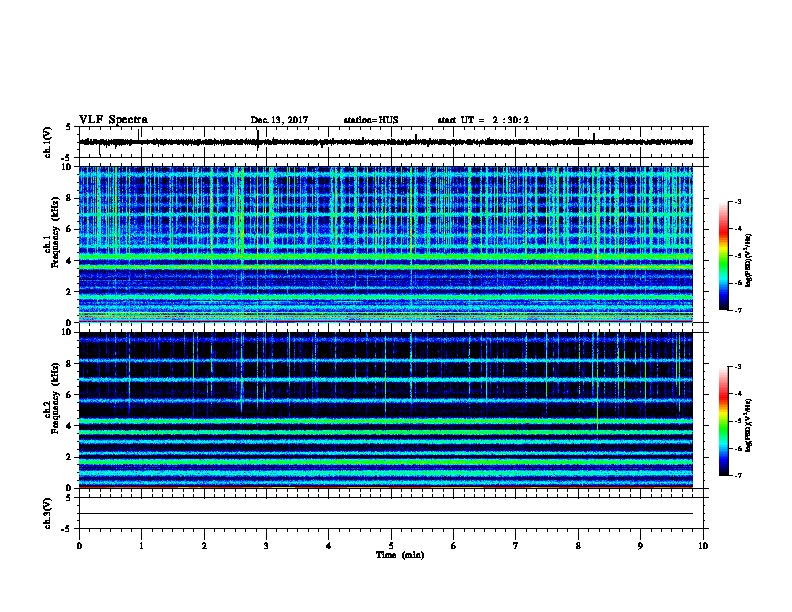Click the date 'Dec. 13, 2017'

(279, 120)
